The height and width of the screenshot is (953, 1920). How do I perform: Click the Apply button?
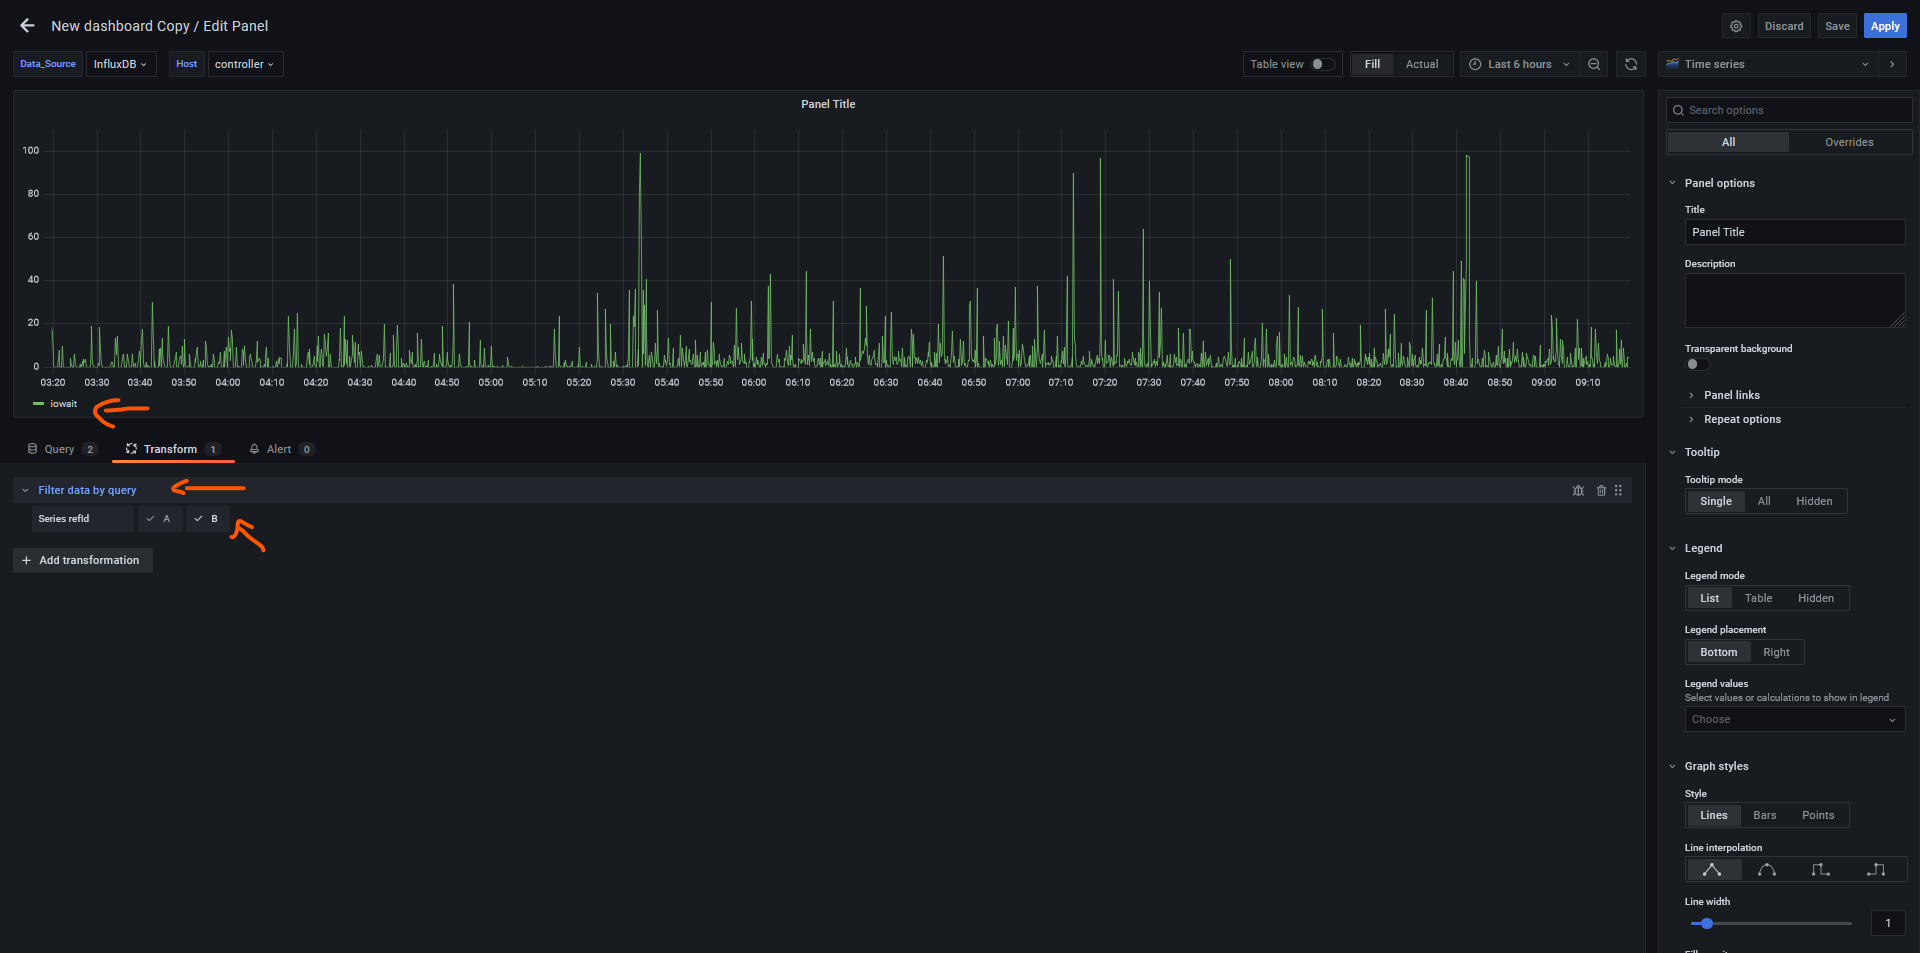click(1884, 26)
